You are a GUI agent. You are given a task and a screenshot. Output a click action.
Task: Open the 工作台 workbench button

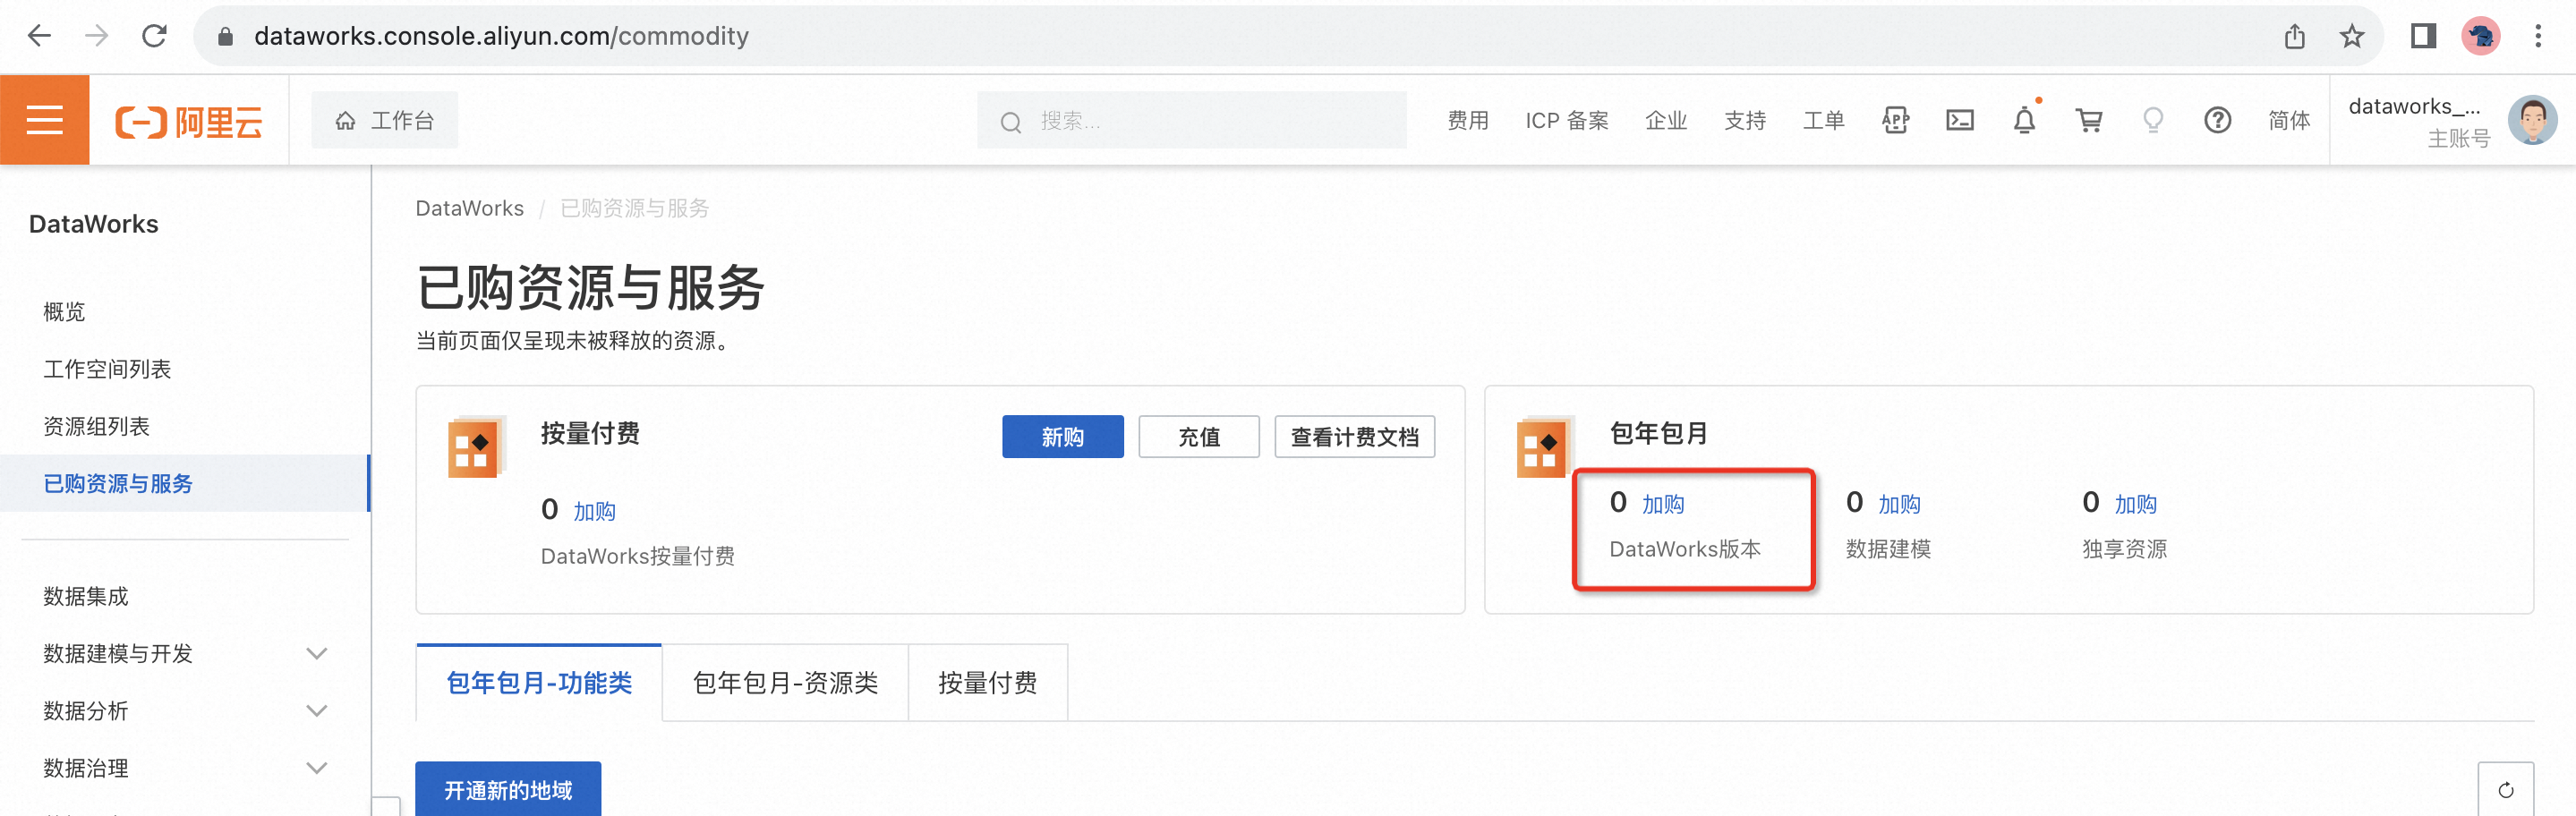click(385, 120)
